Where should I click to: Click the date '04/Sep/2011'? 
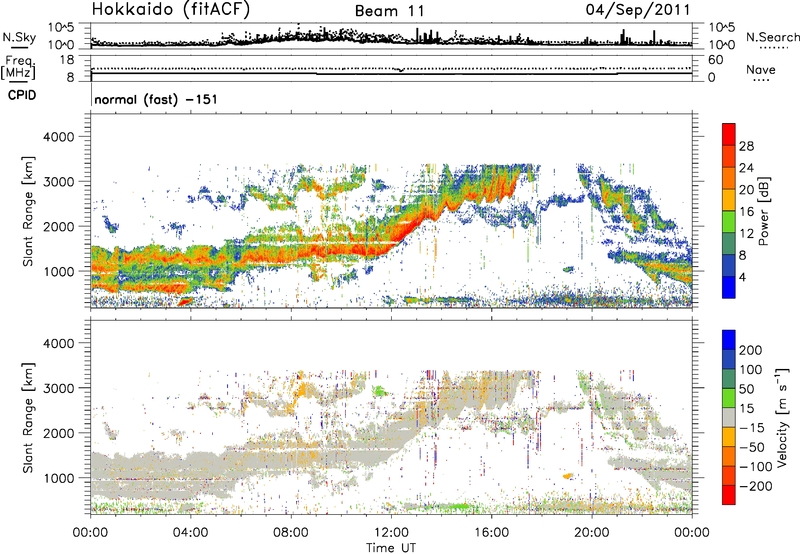coord(638,10)
